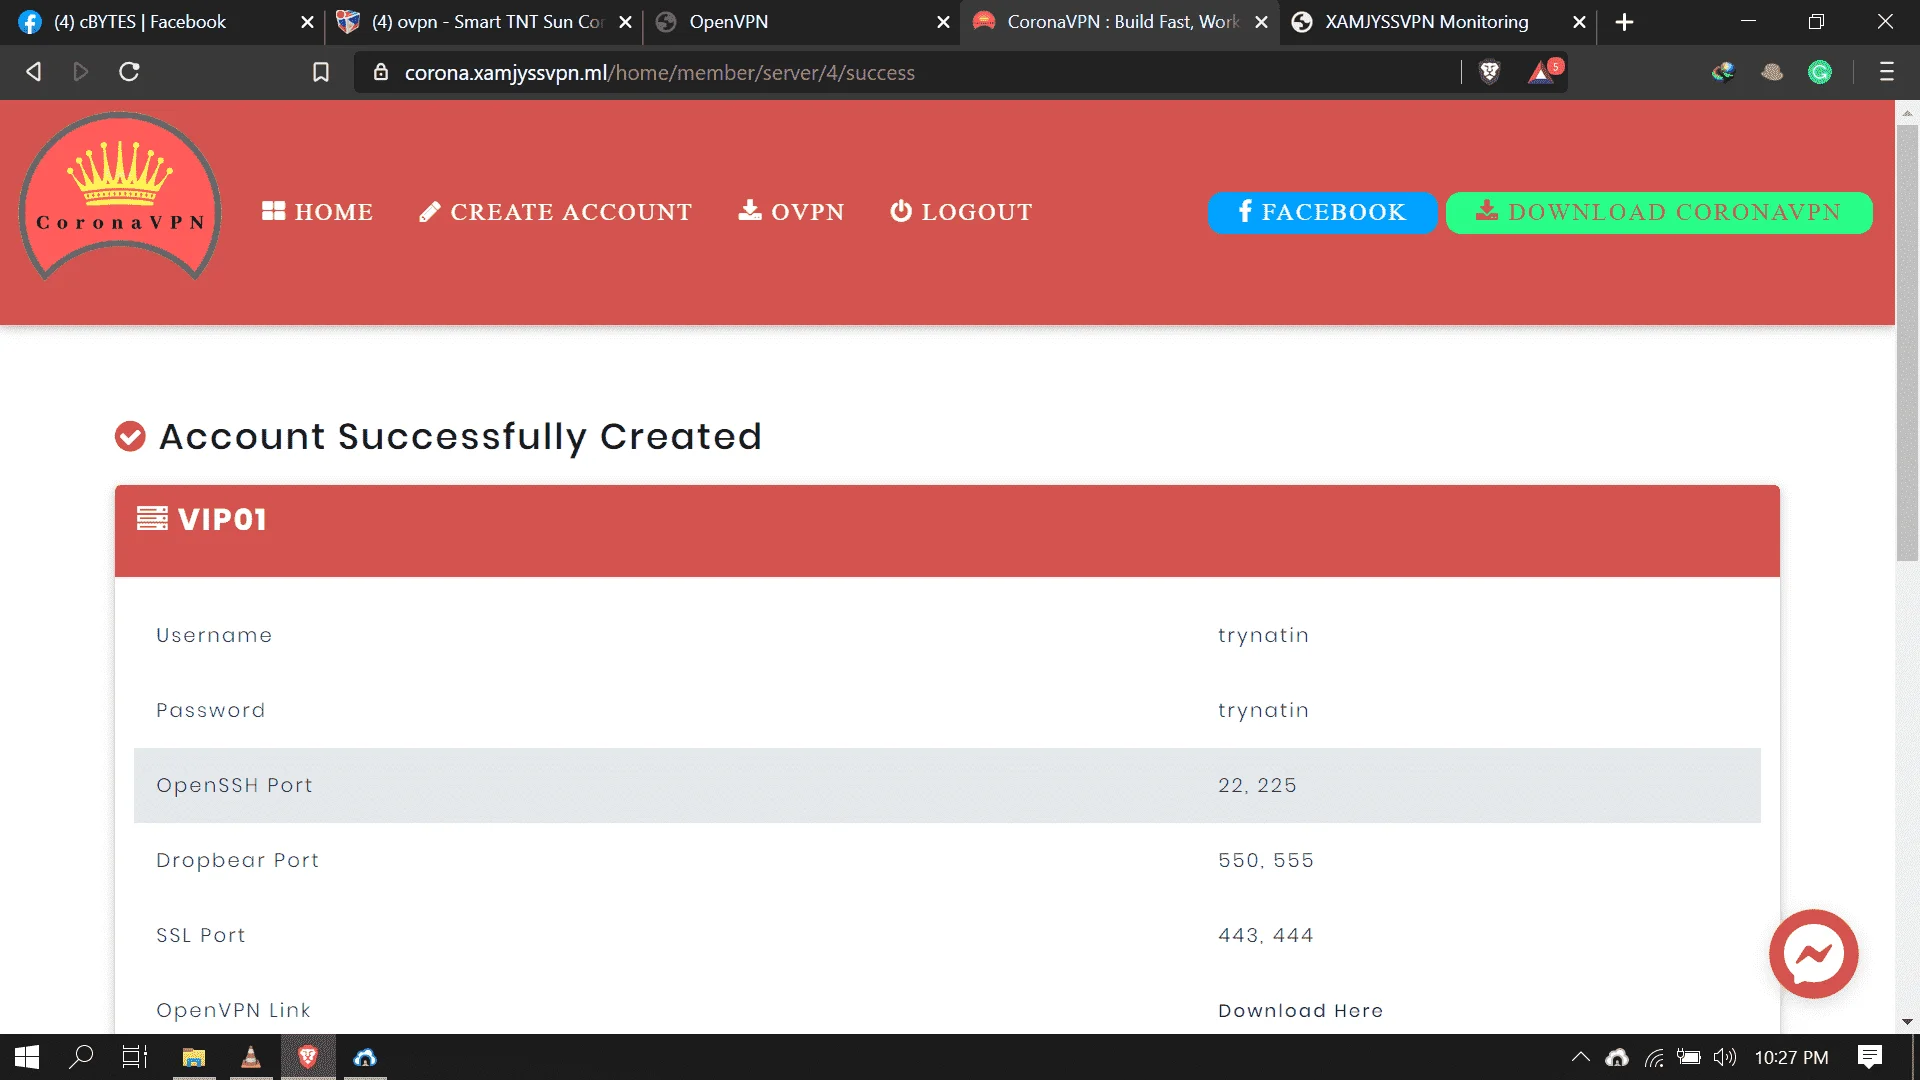Click the VIP01 server header
Screen dimensions: 1920x1080
[x=947, y=531]
